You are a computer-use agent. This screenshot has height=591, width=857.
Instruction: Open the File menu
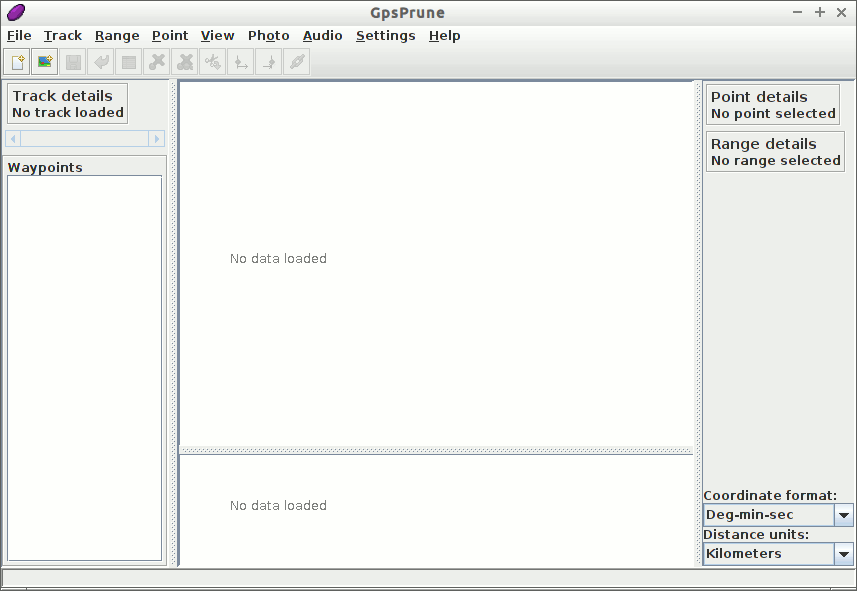pos(19,36)
